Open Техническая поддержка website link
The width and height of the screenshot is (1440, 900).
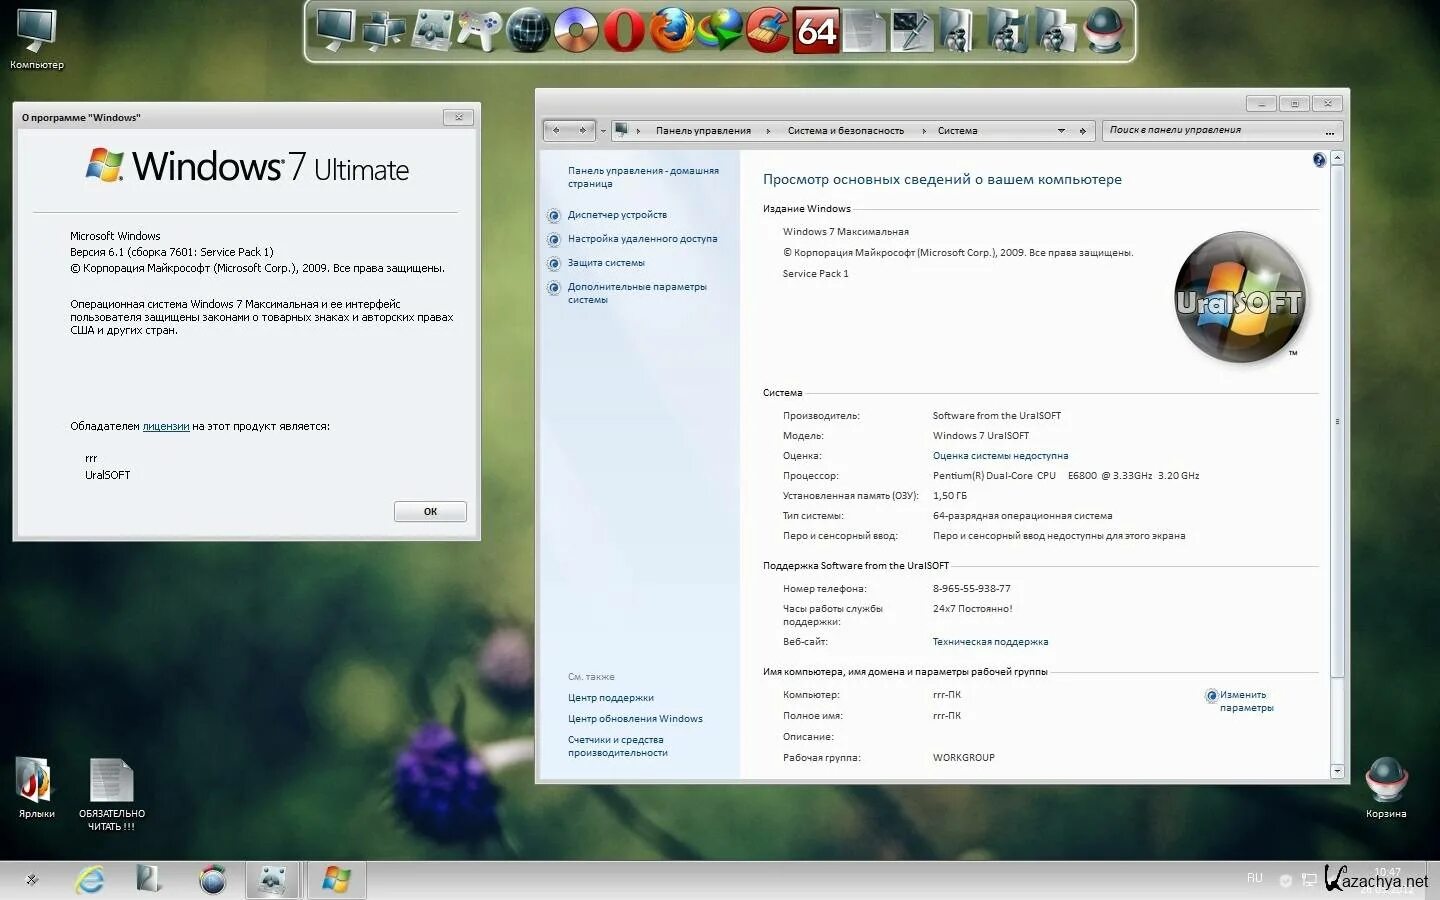point(990,642)
